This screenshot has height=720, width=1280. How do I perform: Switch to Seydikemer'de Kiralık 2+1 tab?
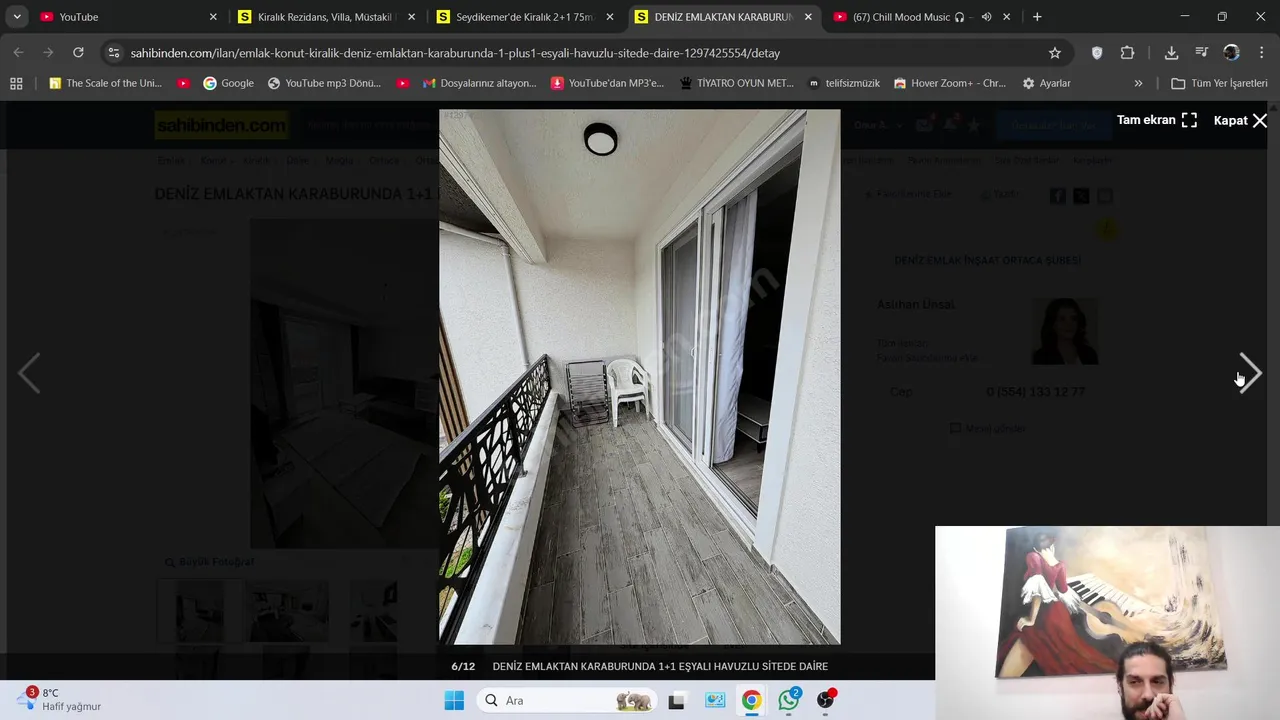coord(523,17)
